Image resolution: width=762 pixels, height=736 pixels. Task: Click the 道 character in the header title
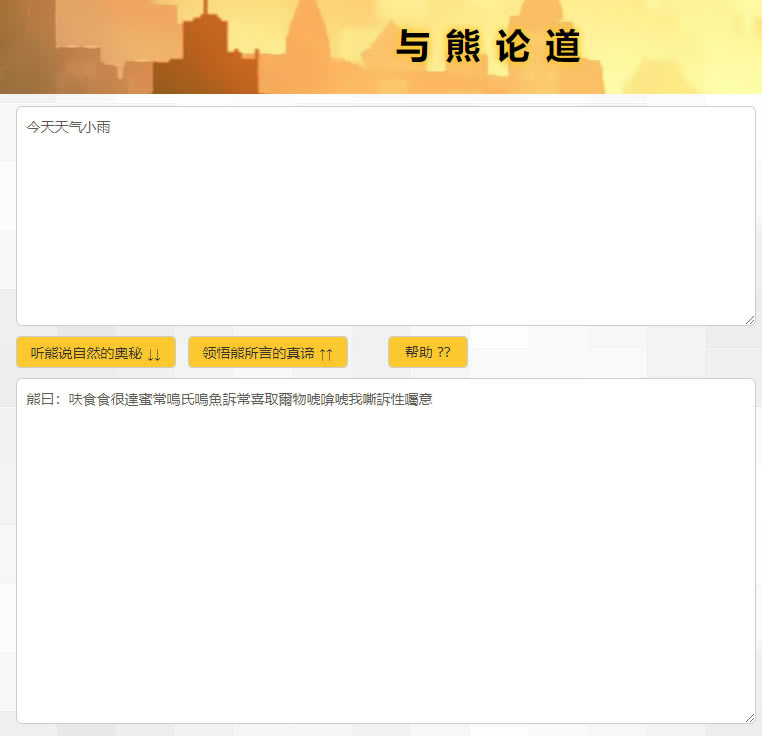click(564, 46)
